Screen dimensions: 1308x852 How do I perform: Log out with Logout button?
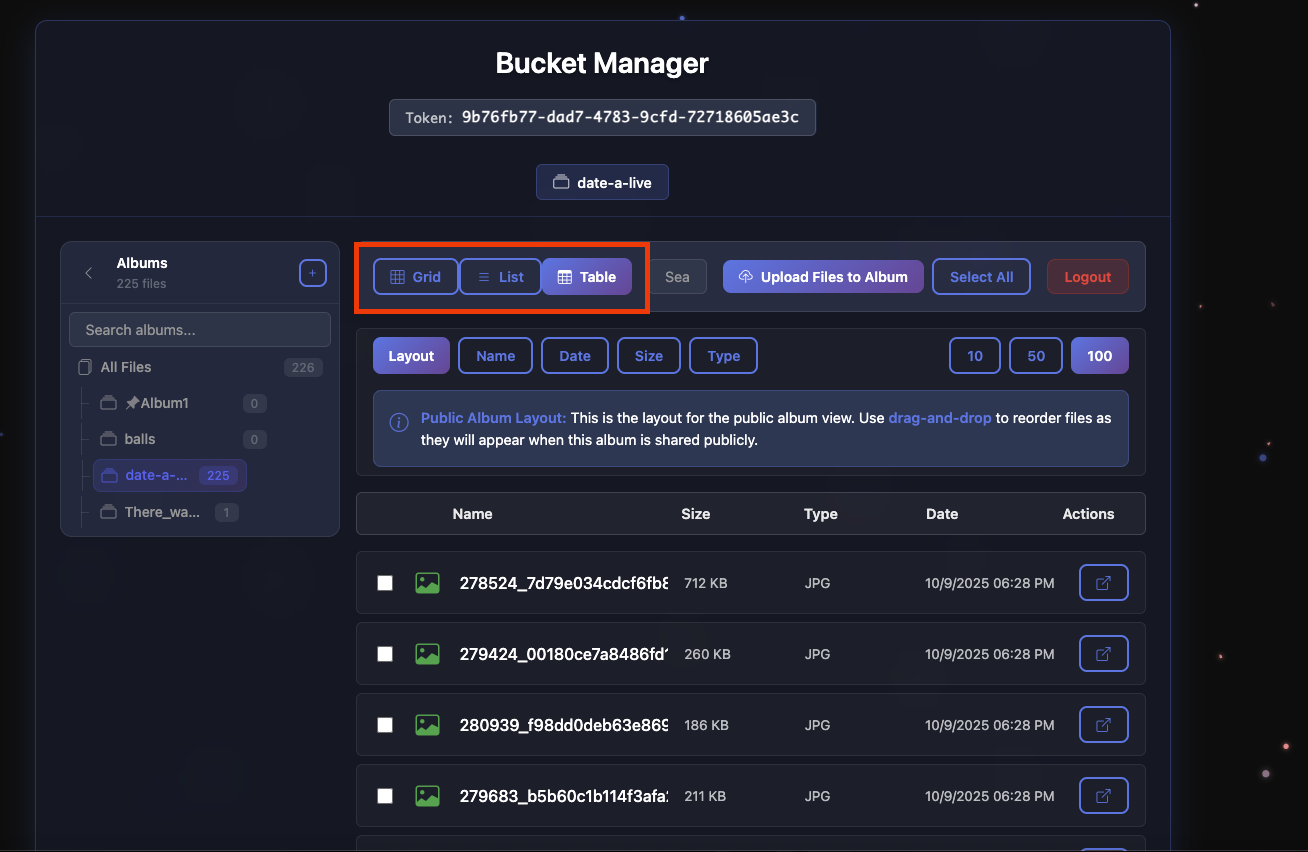click(x=1088, y=277)
